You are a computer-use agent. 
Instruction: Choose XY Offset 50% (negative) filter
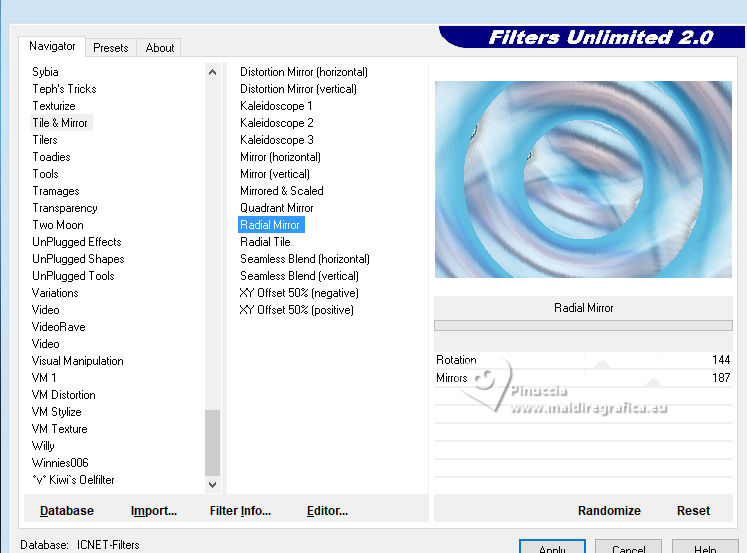pos(299,293)
